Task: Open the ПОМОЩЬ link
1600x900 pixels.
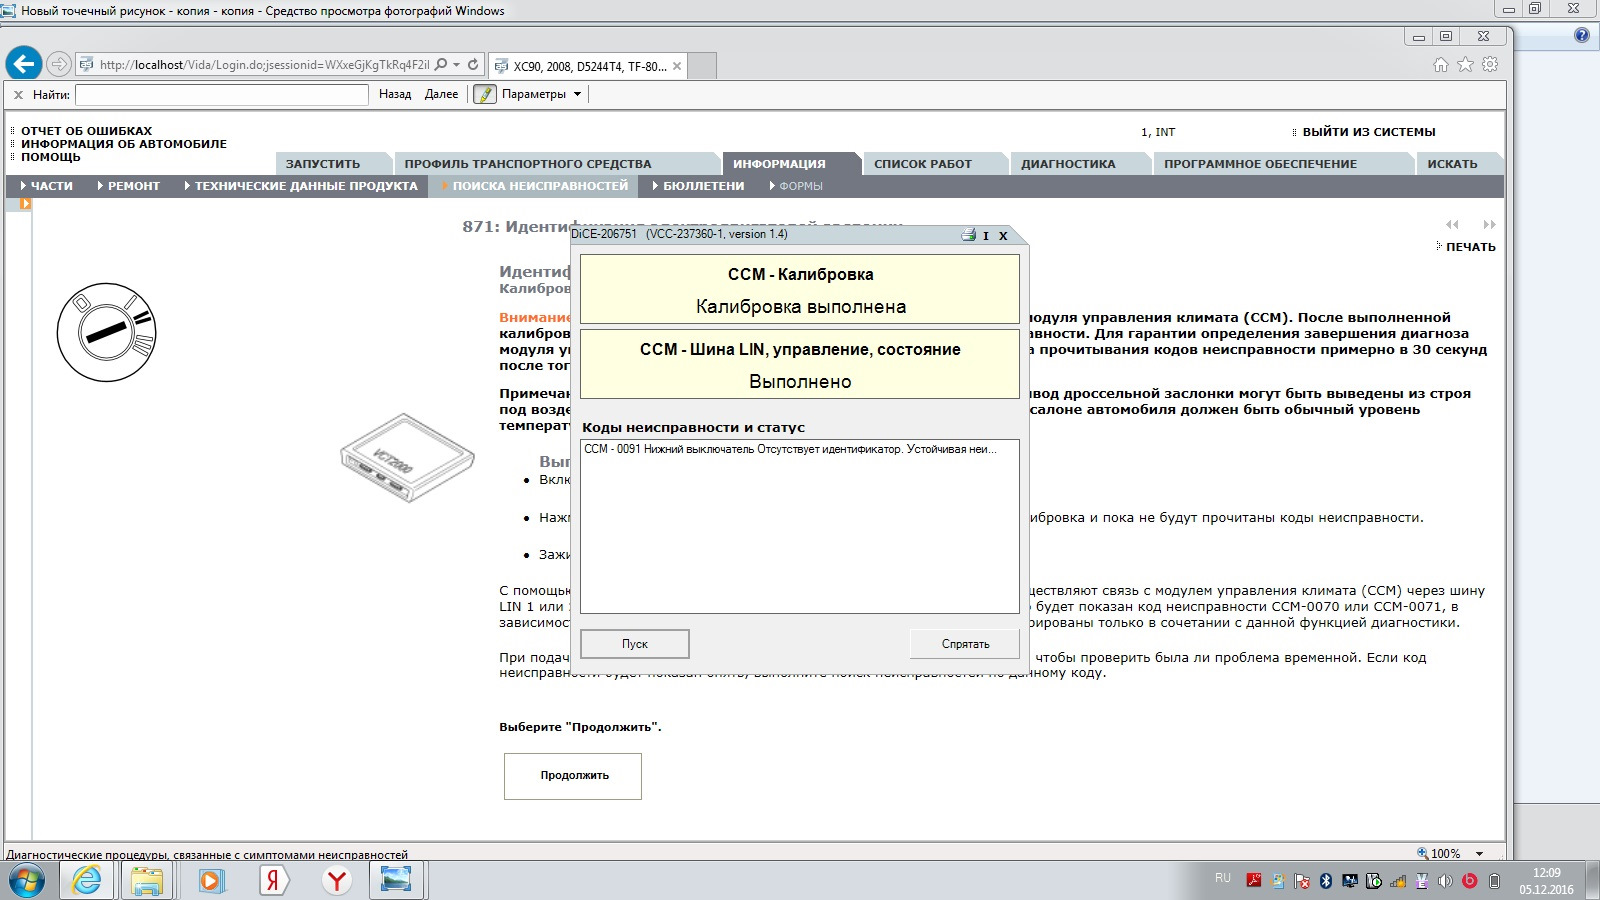Action: pyautogui.click(x=51, y=157)
